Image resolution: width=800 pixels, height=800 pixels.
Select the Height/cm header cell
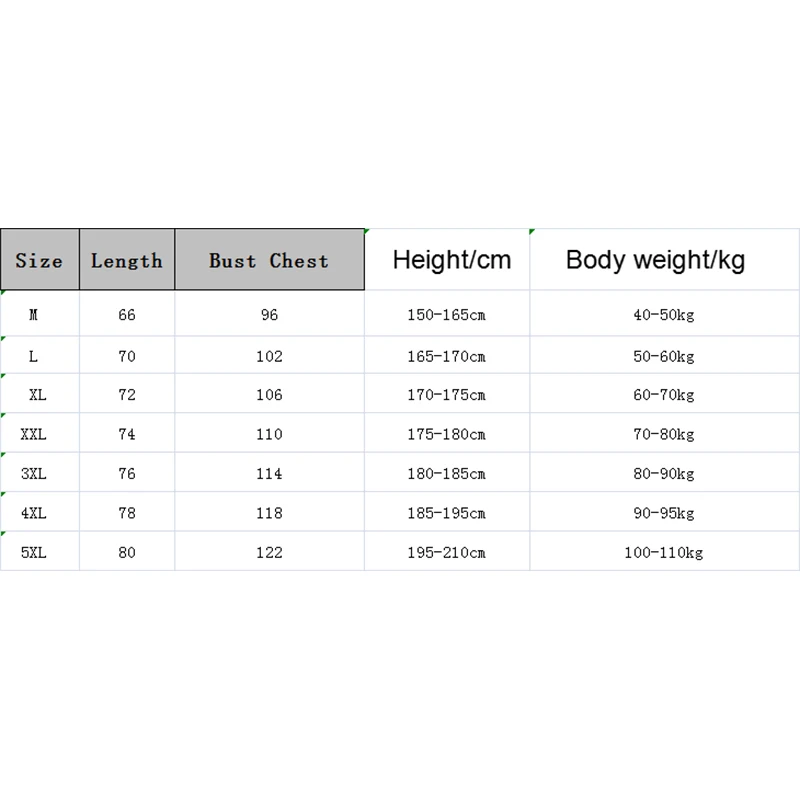pyautogui.click(x=451, y=261)
